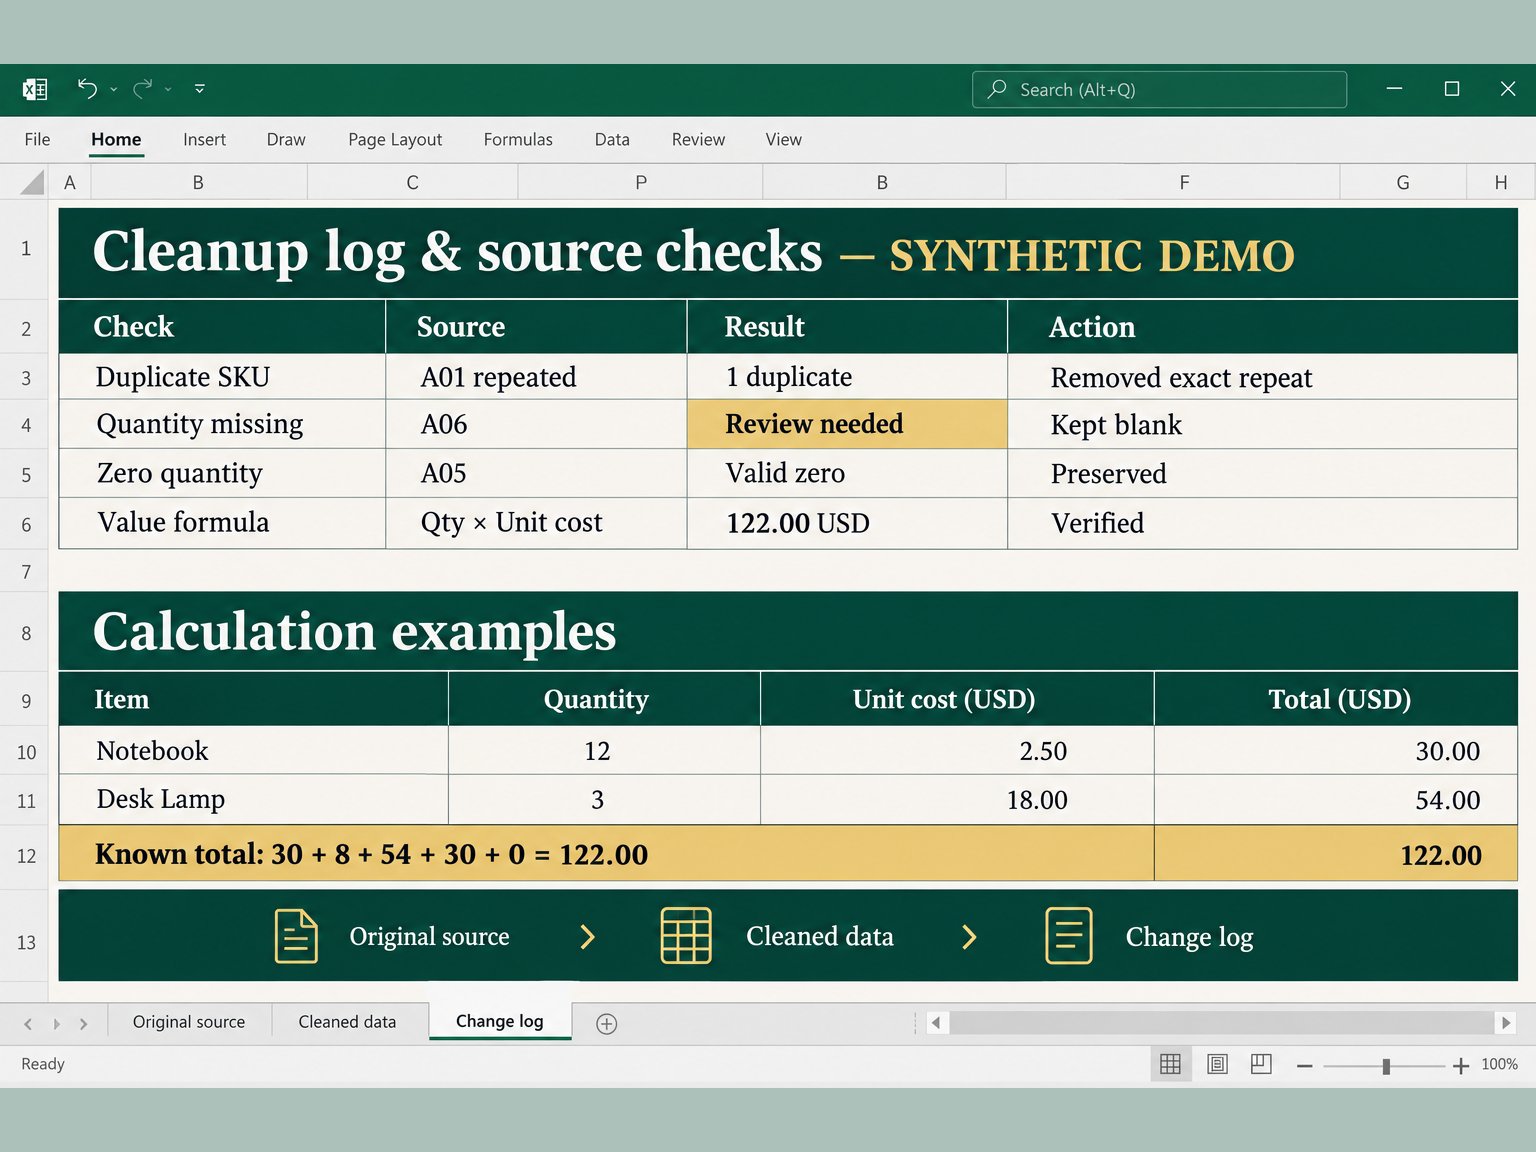Switch to Page Layout view icon
Image resolution: width=1536 pixels, height=1152 pixels.
(1217, 1064)
